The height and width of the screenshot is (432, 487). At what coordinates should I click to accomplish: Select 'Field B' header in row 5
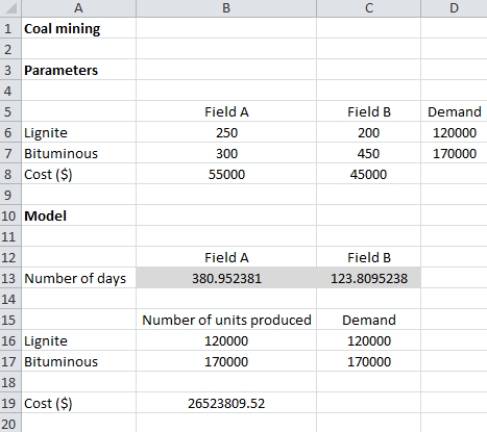pyautogui.click(x=368, y=112)
